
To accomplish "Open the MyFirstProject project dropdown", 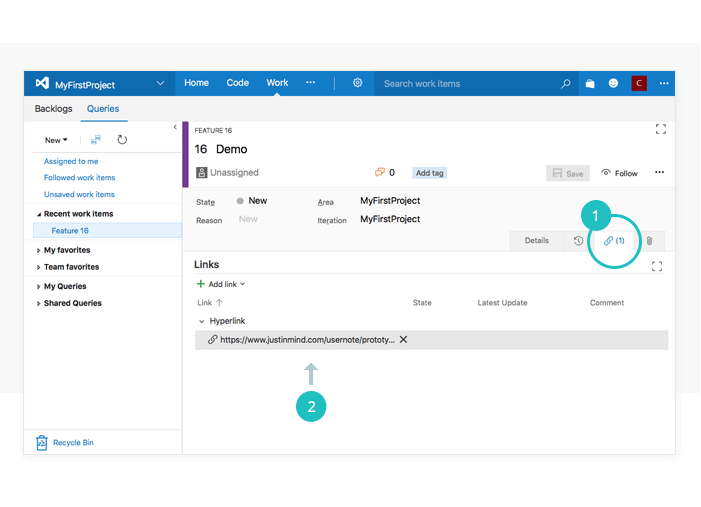I will click(160, 83).
